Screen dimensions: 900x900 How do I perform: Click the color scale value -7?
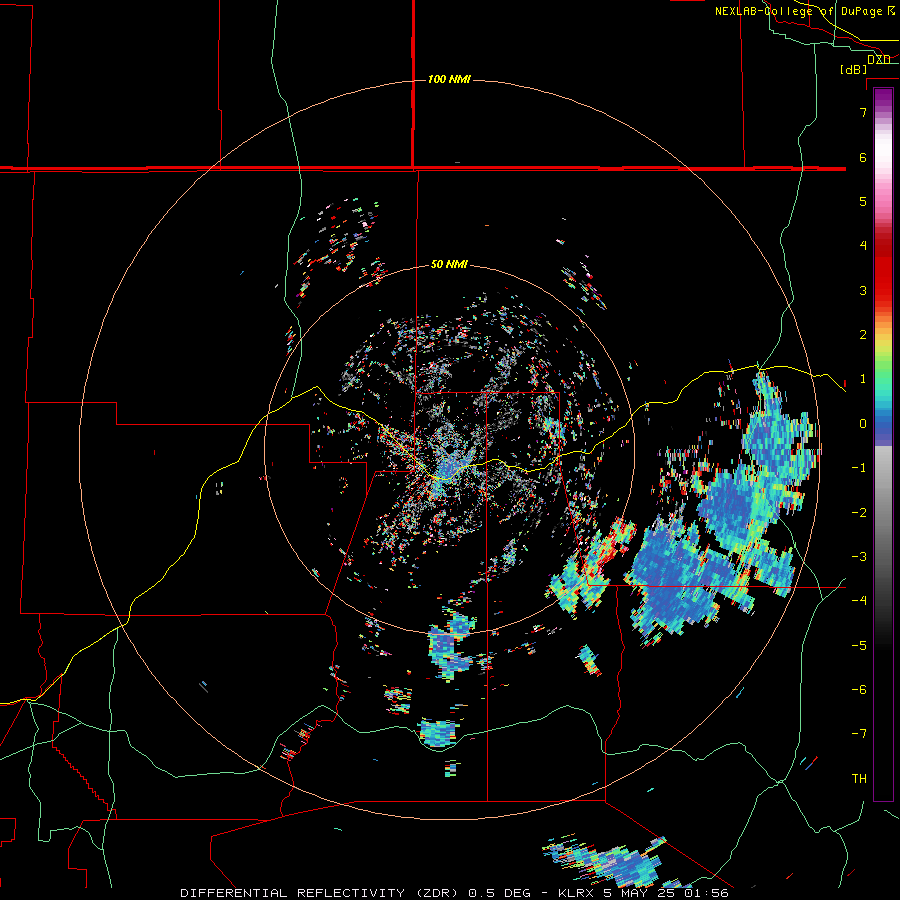pyautogui.click(x=859, y=734)
